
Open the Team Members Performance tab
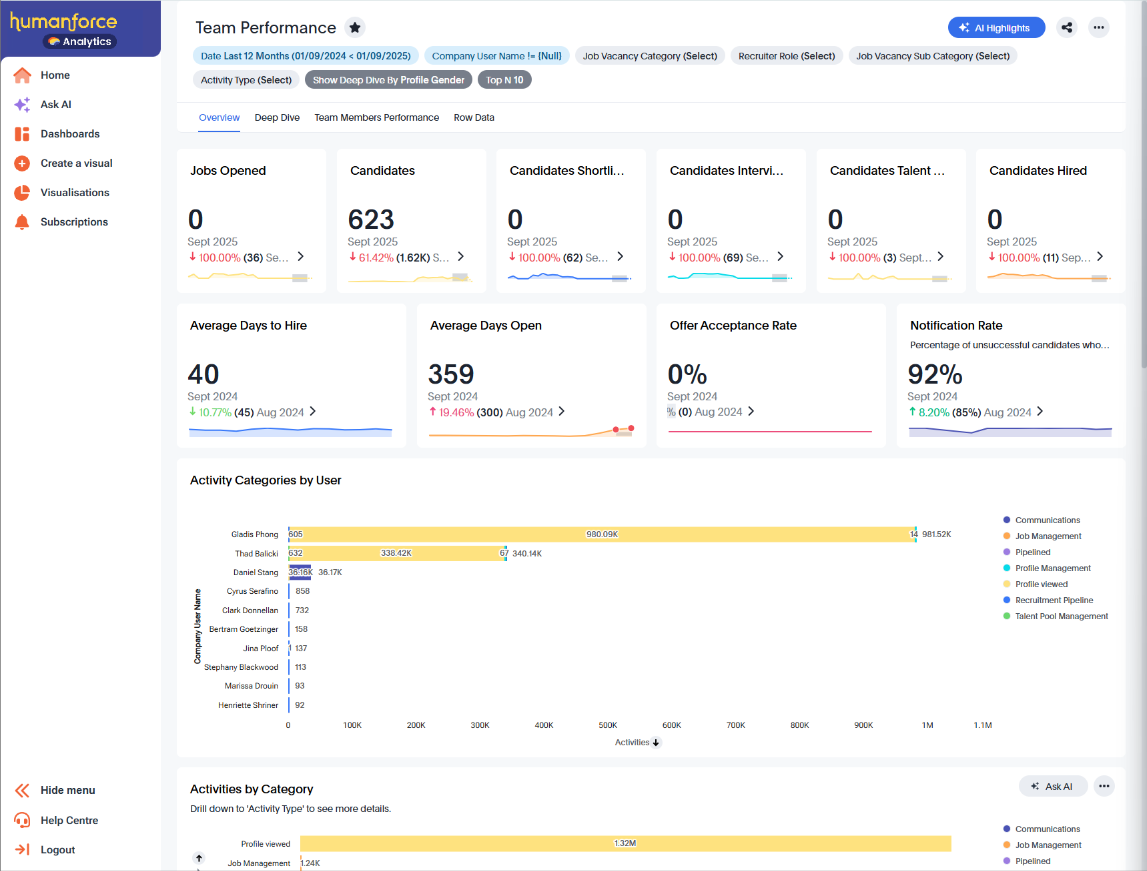pos(376,118)
